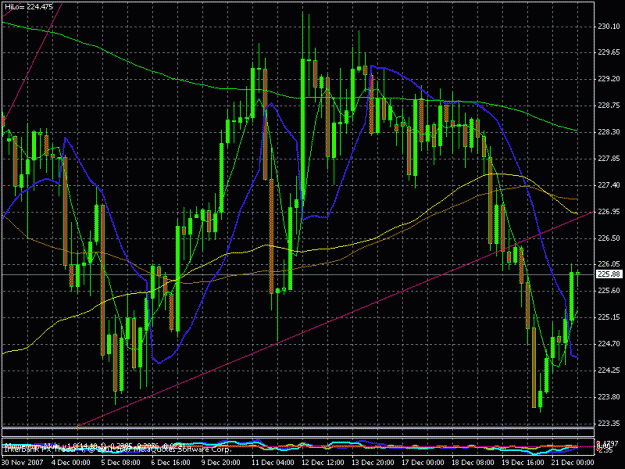
Task: Pick the 228.75 price scale value
Action: 609,105
